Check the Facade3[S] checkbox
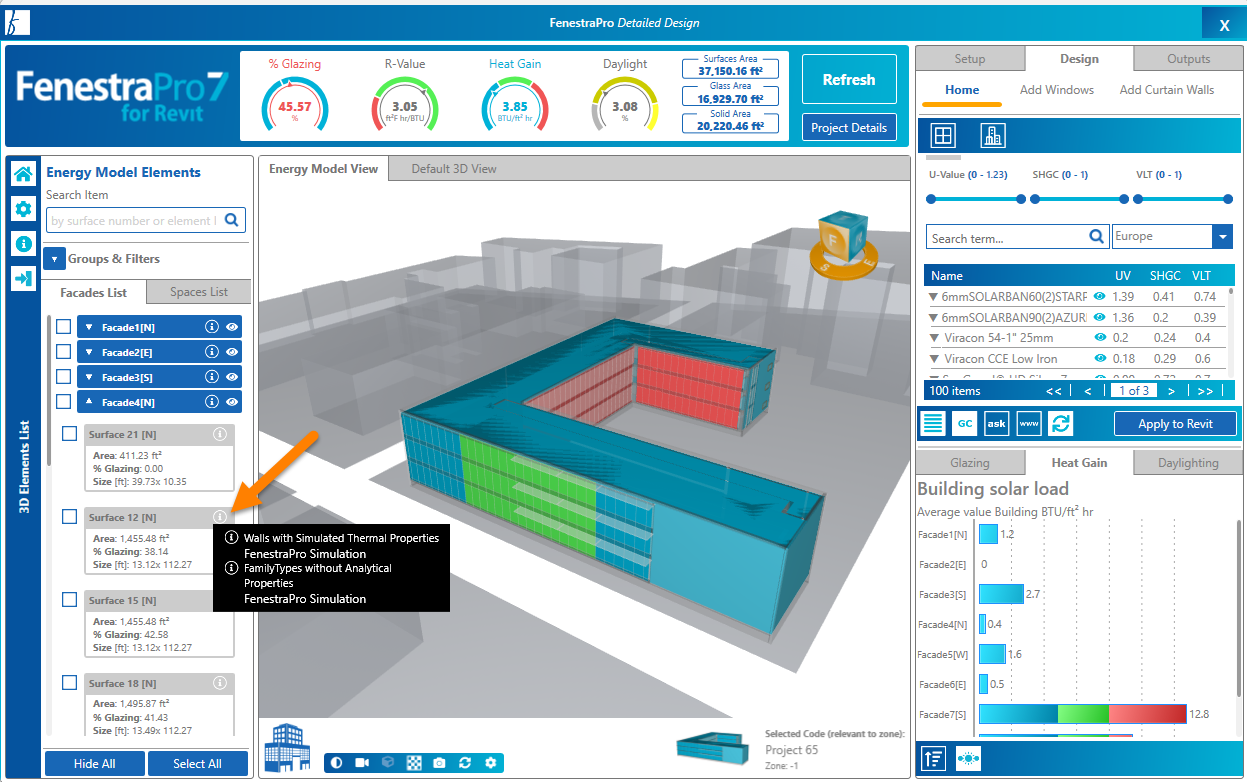The image size is (1247, 782). [x=63, y=377]
